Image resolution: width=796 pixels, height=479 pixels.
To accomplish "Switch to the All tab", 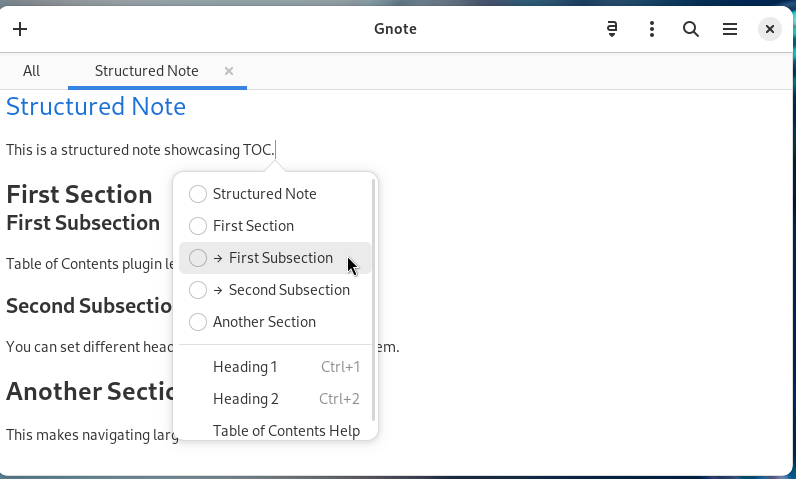I will pyautogui.click(x=32, y=71).
